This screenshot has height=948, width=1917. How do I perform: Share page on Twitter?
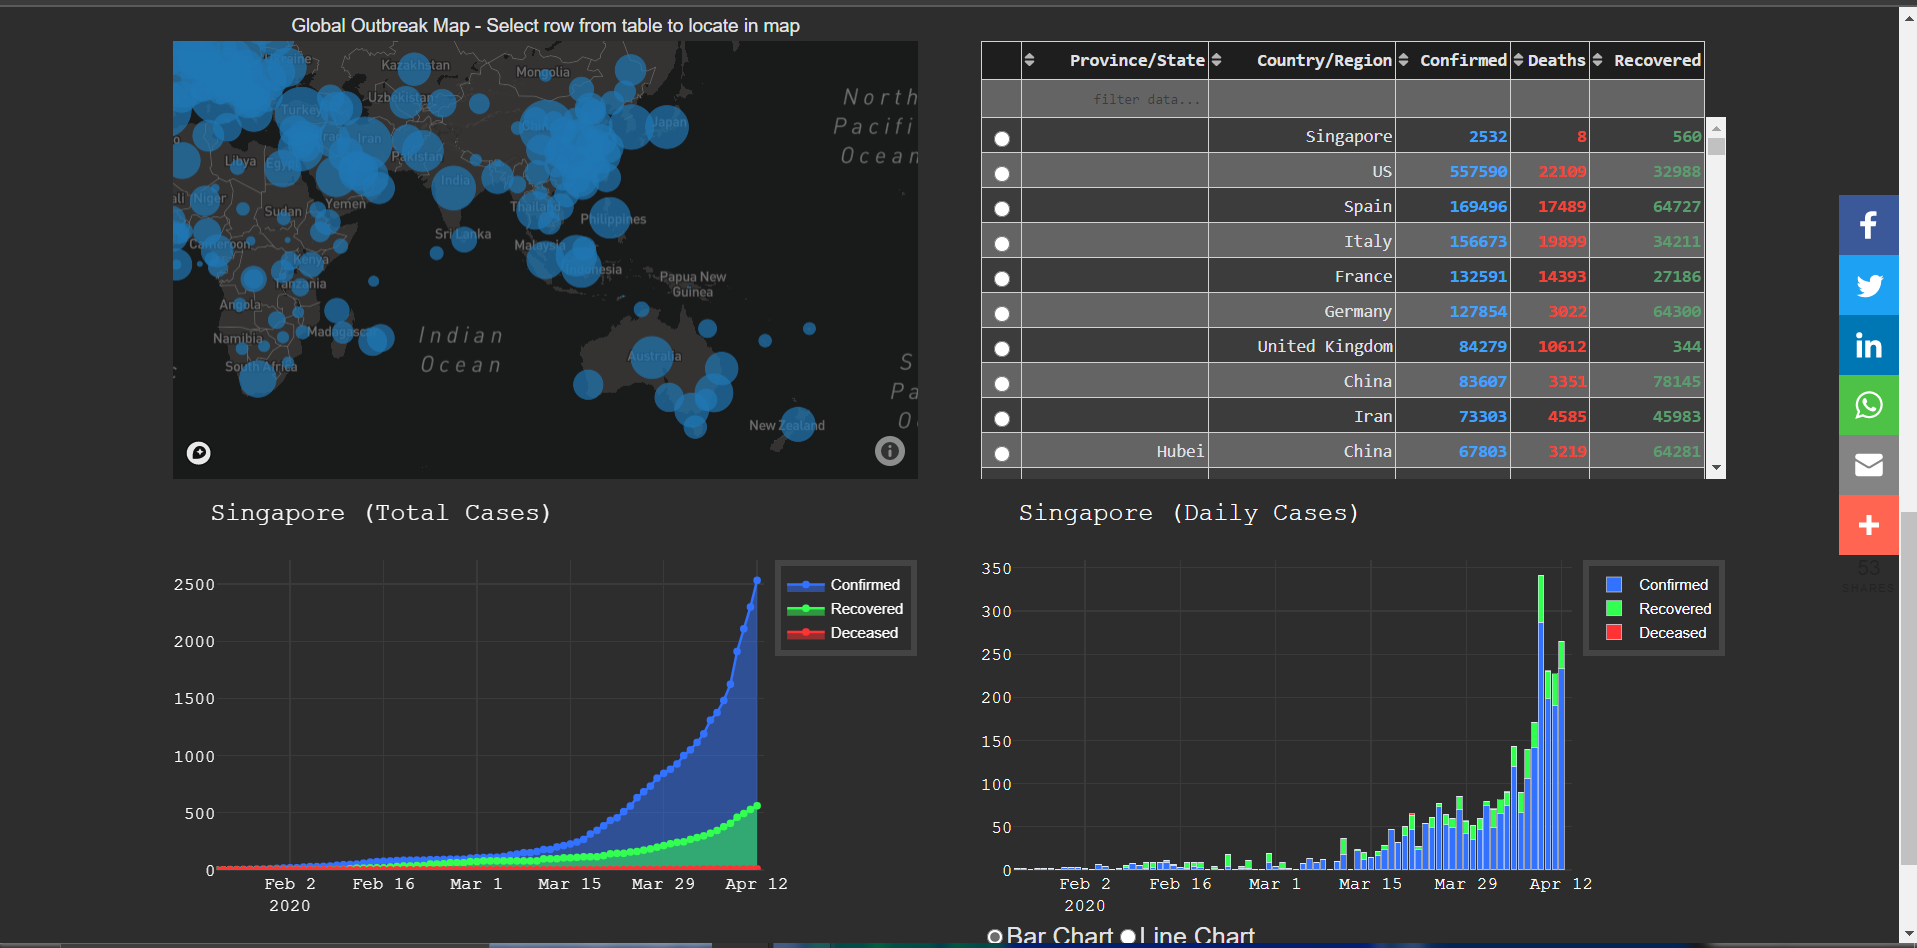pos(1868,285)
